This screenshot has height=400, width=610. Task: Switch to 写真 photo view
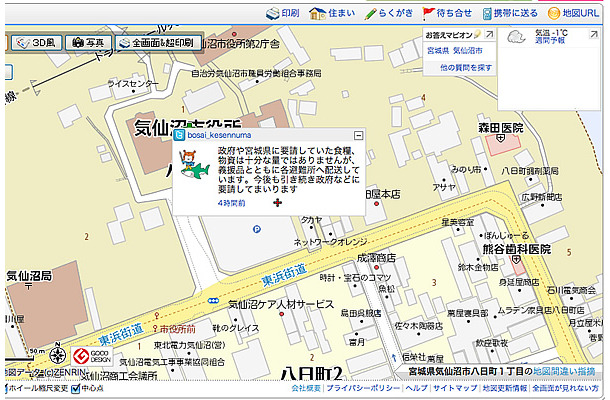88,42
